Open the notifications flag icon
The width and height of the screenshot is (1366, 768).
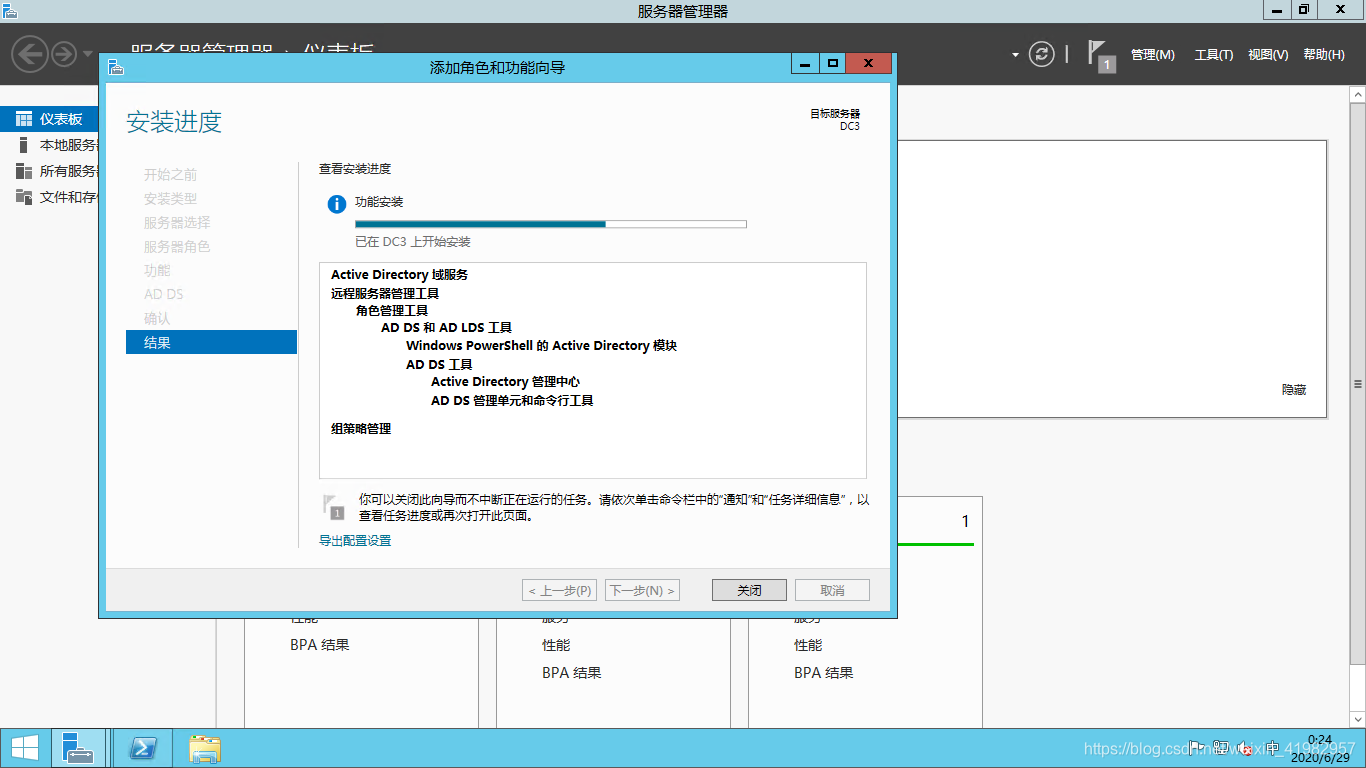pyautogui.click(x=1100, y=55)
